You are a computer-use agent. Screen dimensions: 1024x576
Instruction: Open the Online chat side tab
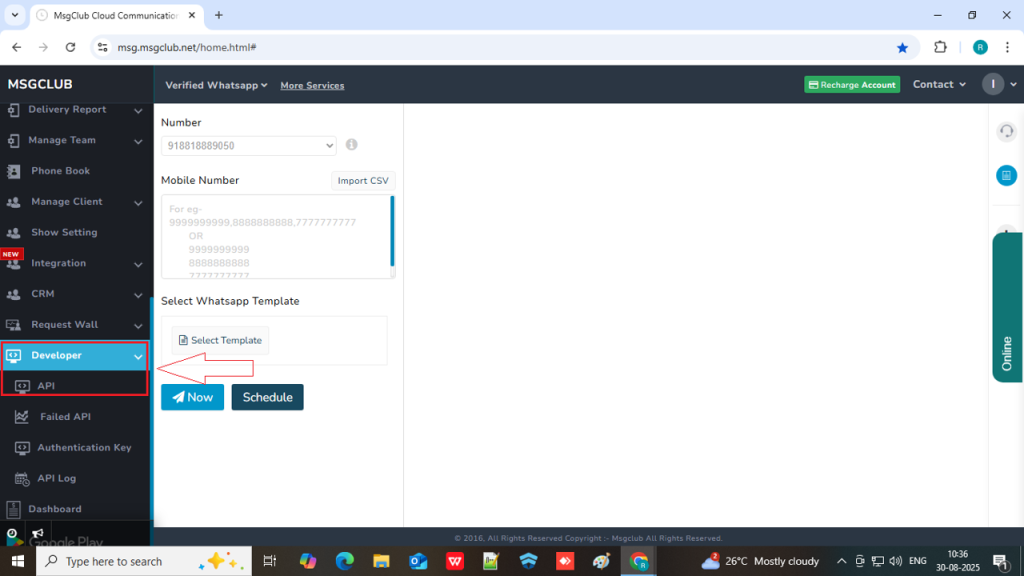[1007, 307]
